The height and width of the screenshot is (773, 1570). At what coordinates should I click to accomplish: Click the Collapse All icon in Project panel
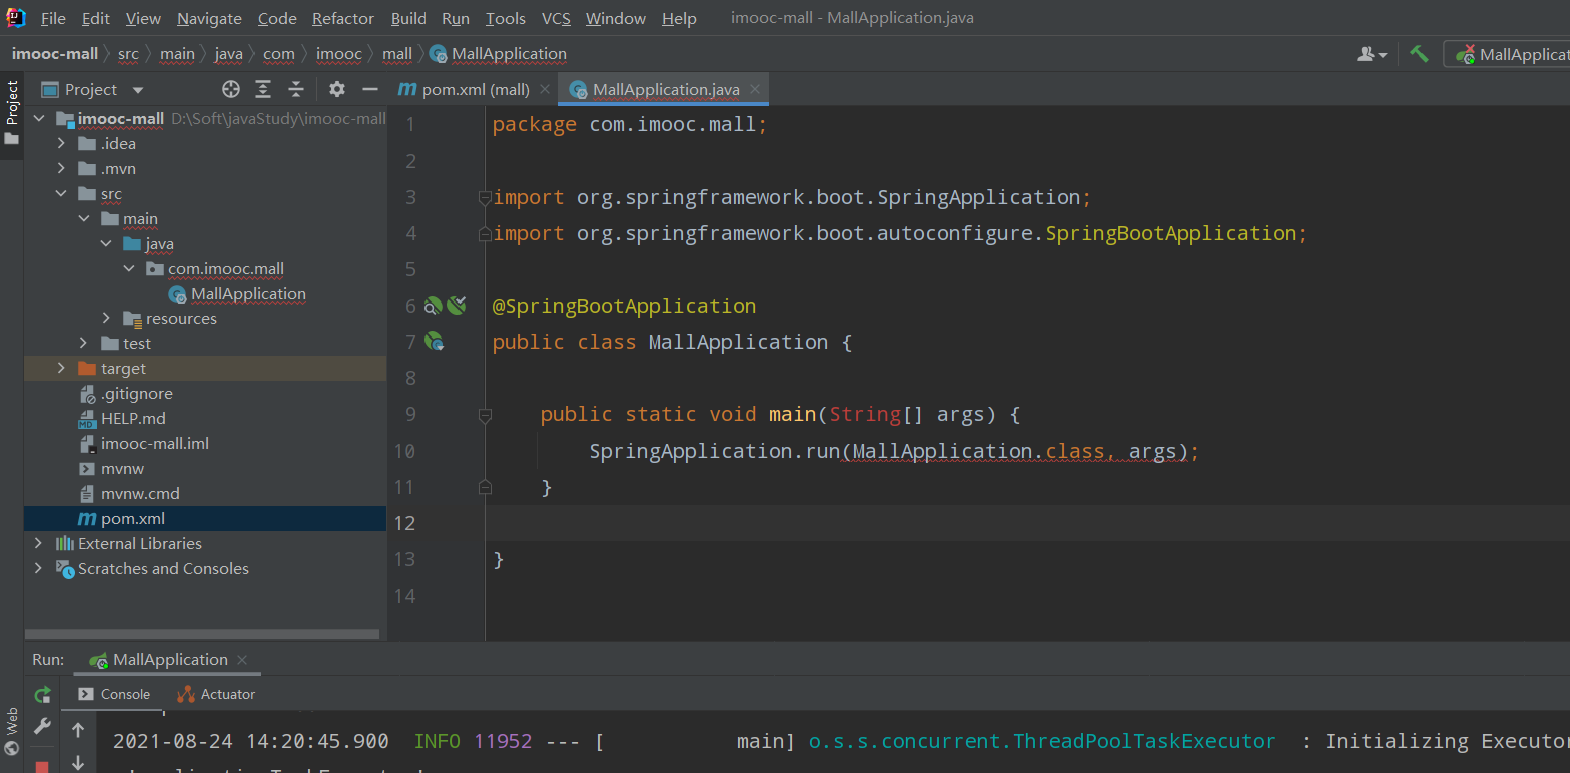[296, 89]
